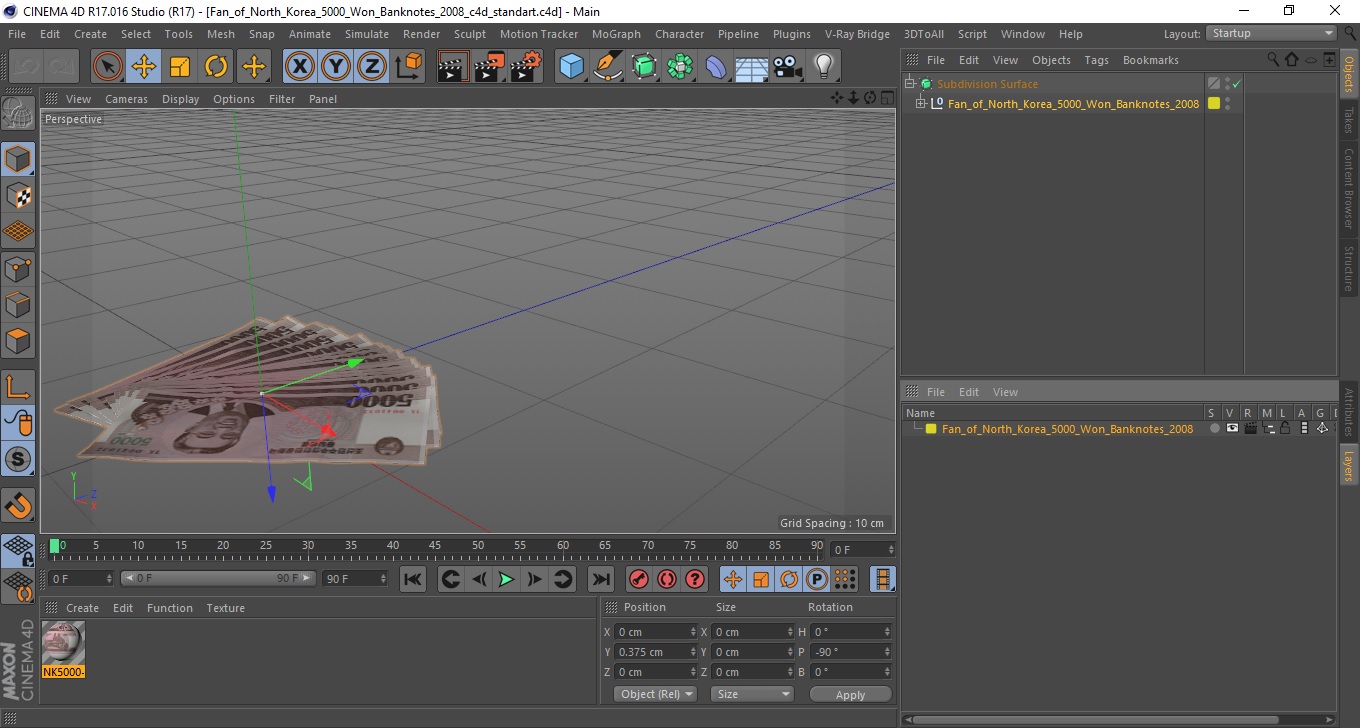
Task: Render the active view clapperboard icon
Action: pos(454,67)
